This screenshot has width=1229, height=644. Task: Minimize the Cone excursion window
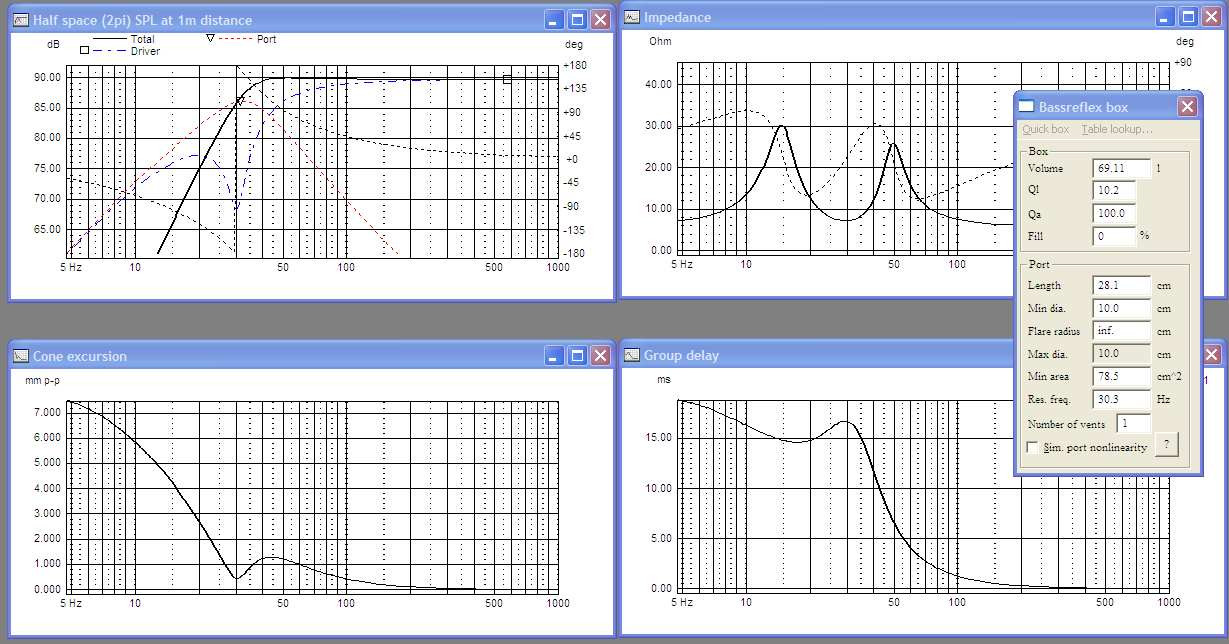(x=554, y=356)
